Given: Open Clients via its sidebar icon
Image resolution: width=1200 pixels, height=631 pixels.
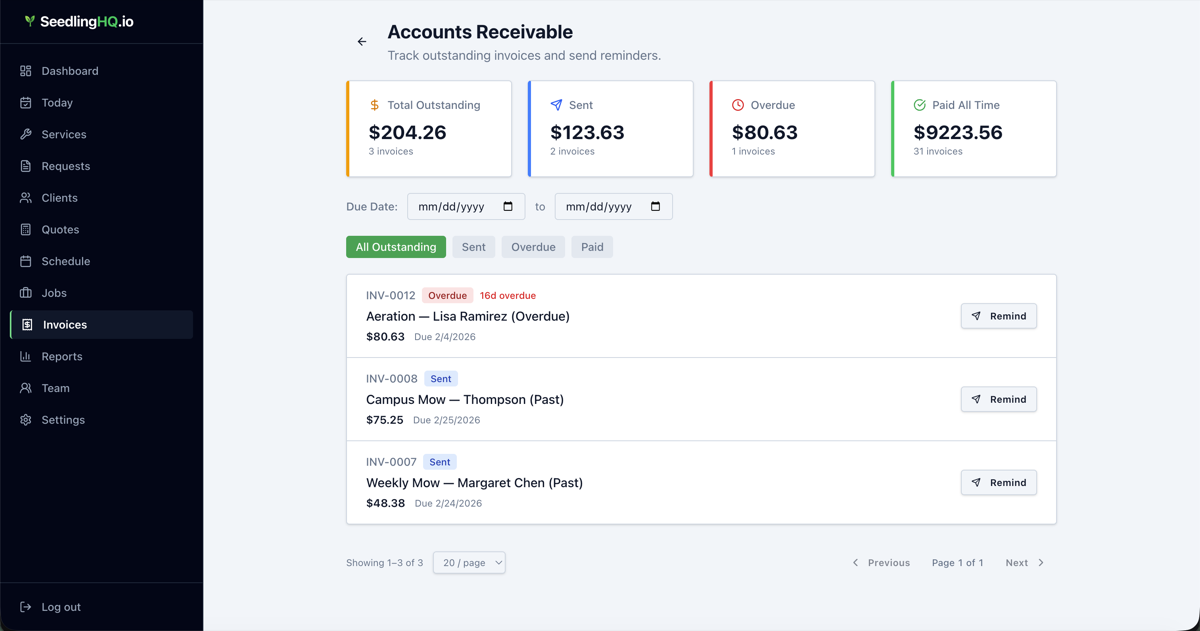Looking at the screenshot, I should tap(25, 197).
